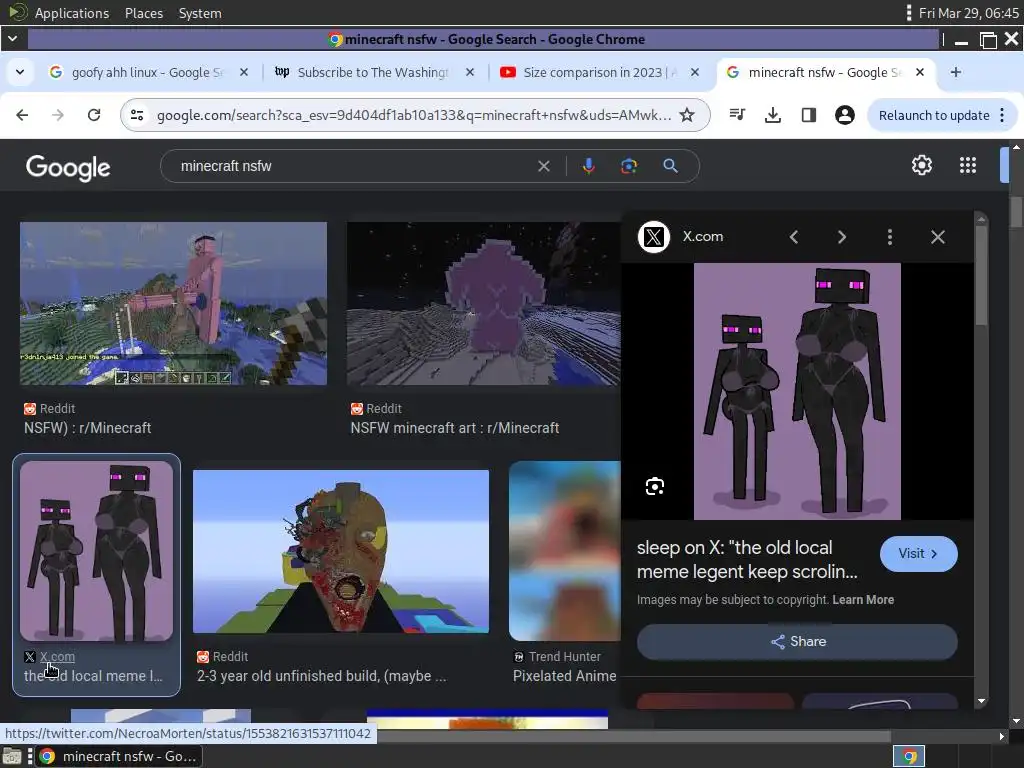The width and height of the screenshot is (1024, 768).
Task: Open first Reddit Minecraft landscape thumbnail
Action: (x=173, y=304)
